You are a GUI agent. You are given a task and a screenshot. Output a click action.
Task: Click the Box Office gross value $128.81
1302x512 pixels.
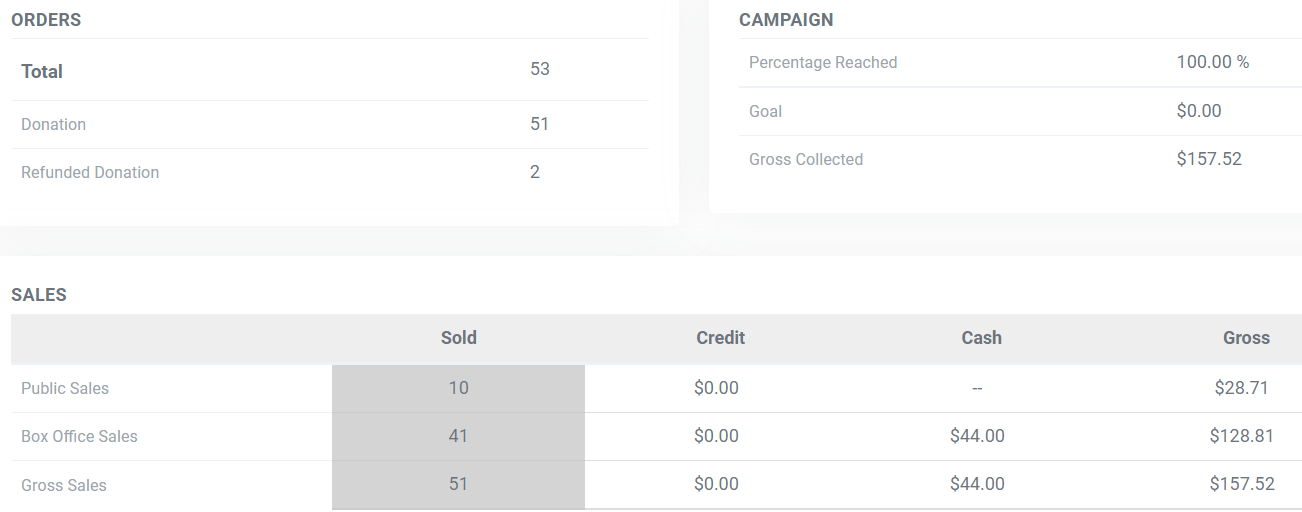1241,436
